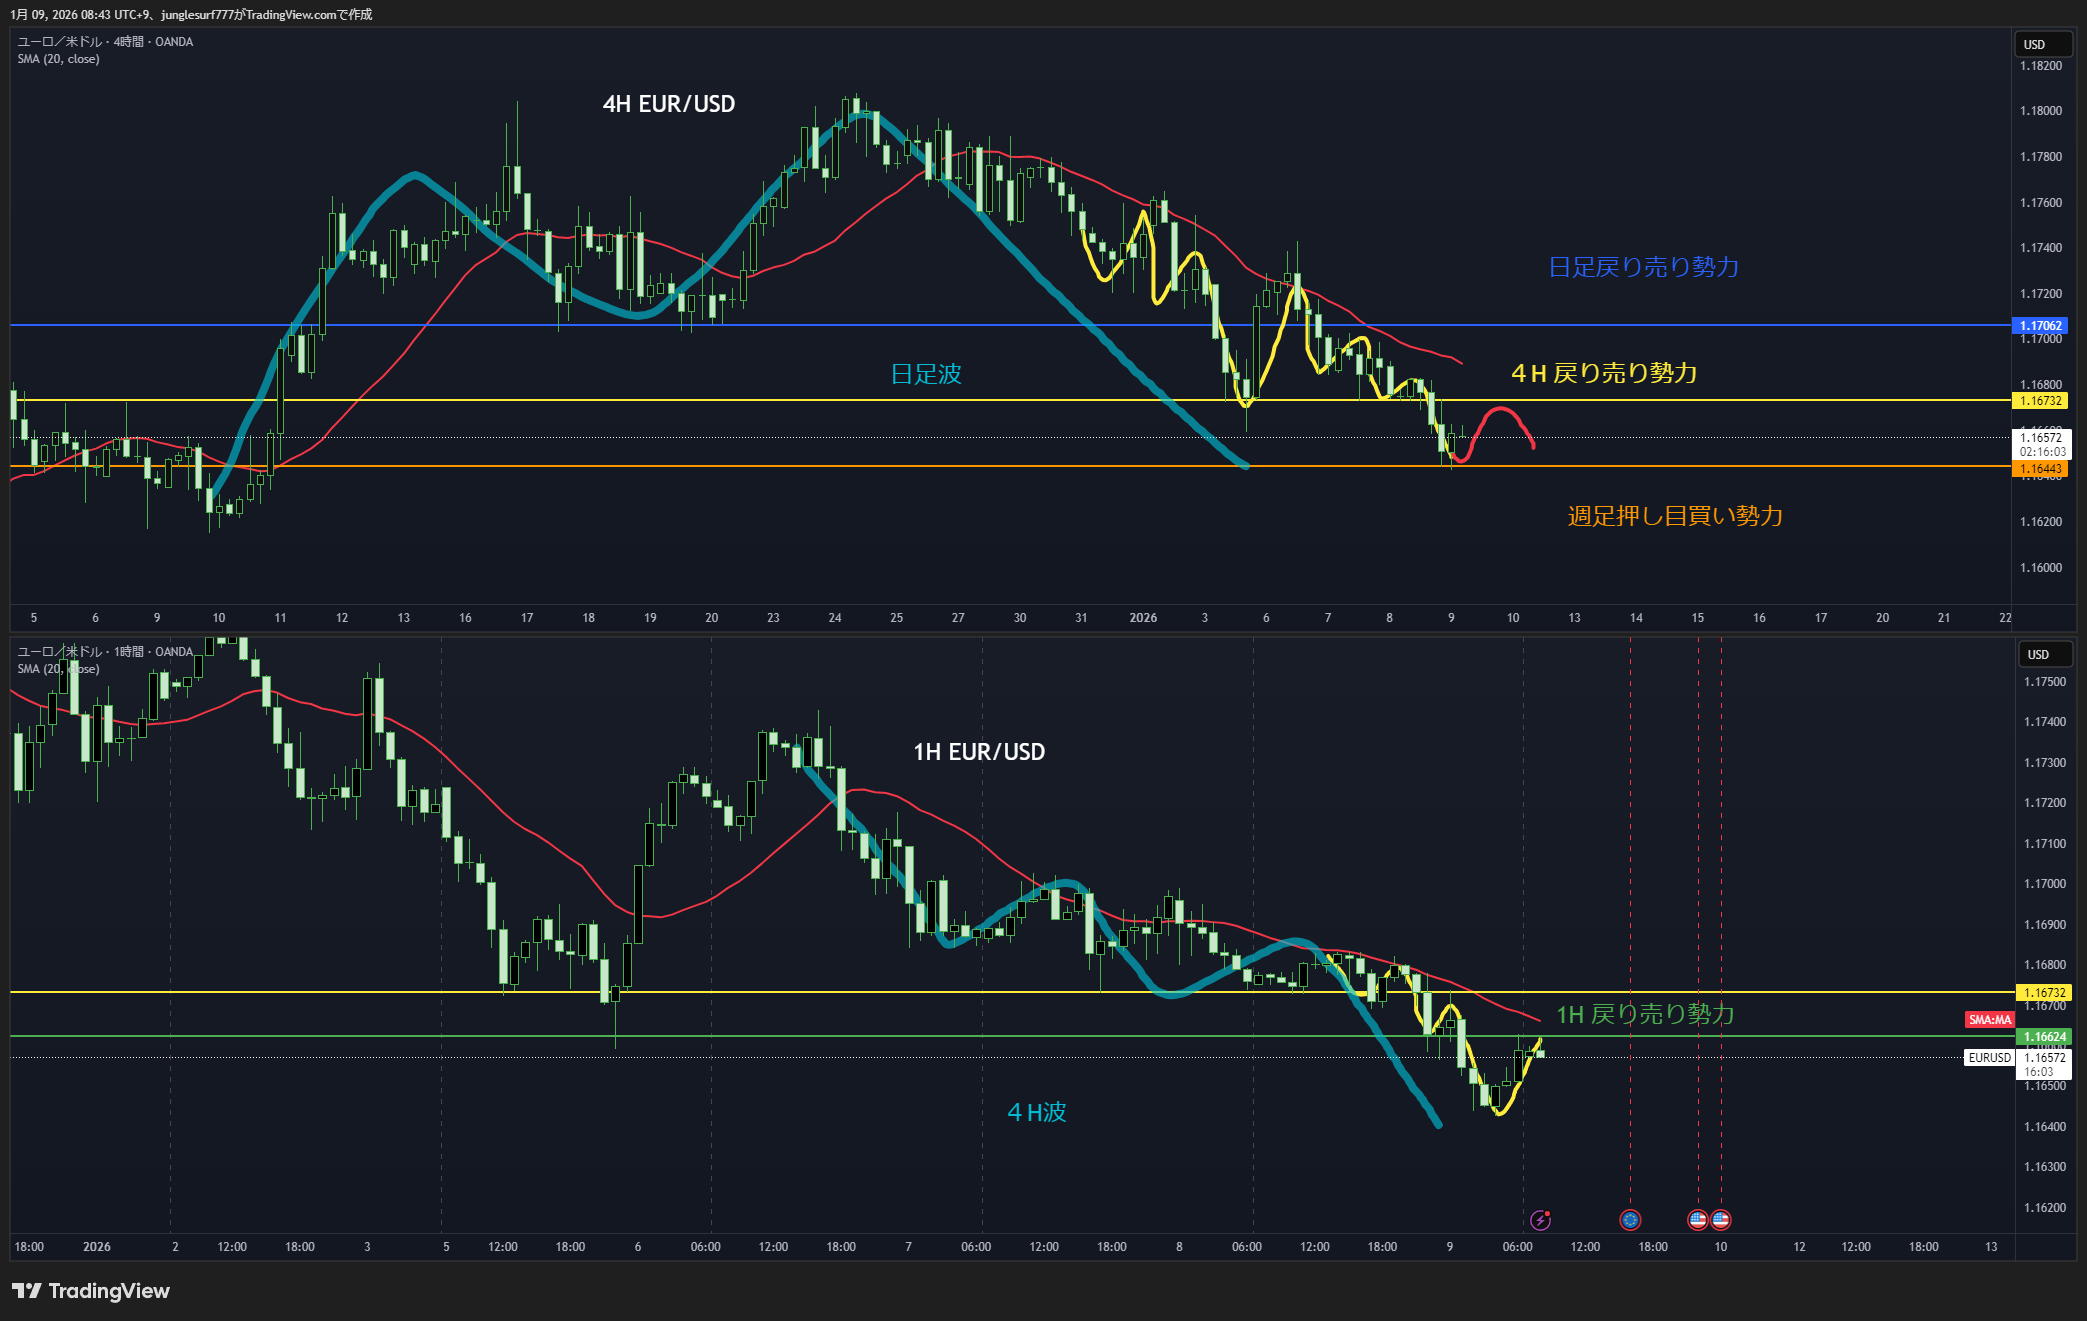Image resolution: width=2087 pixels, height=1321 pixels.
Task: Click the SMA (20, close) legend on 4H chart
Action: (58, 59)
